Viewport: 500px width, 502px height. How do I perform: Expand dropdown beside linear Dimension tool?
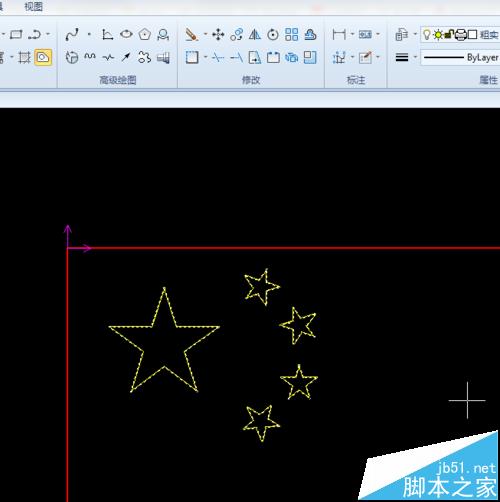tap(352, 34)
